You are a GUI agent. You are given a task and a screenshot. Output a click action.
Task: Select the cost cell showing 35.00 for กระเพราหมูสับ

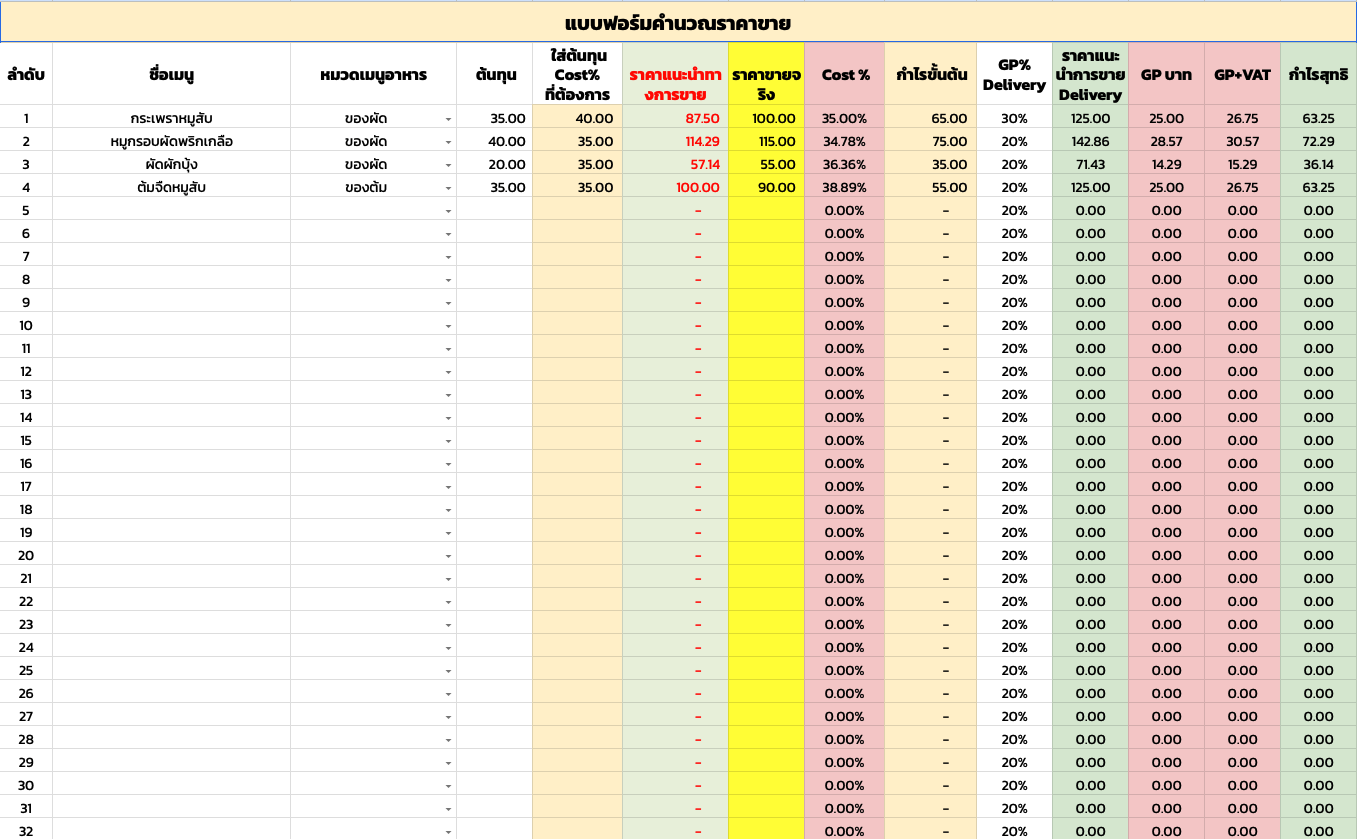pyautogui.click(x=494, y=118)
